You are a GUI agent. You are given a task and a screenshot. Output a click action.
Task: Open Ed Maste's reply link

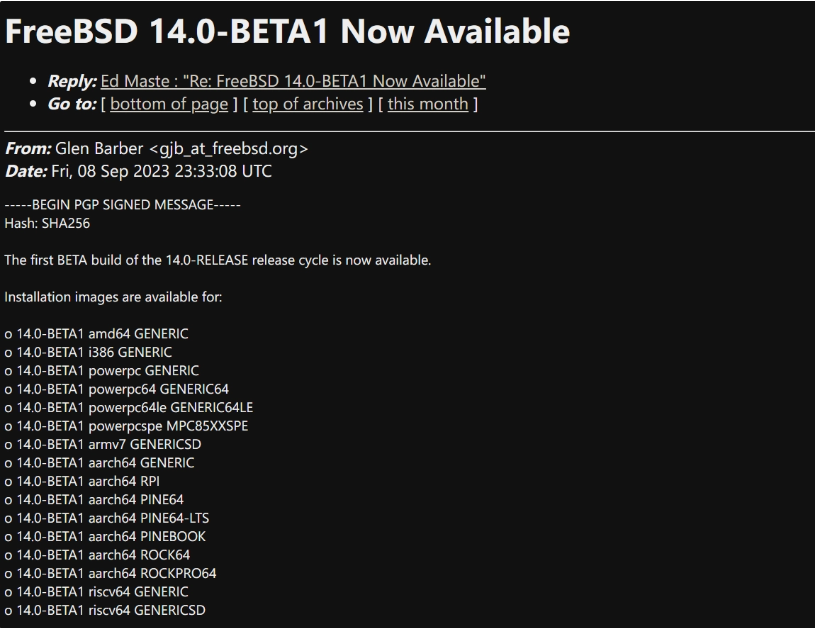(x=293, y=81)
